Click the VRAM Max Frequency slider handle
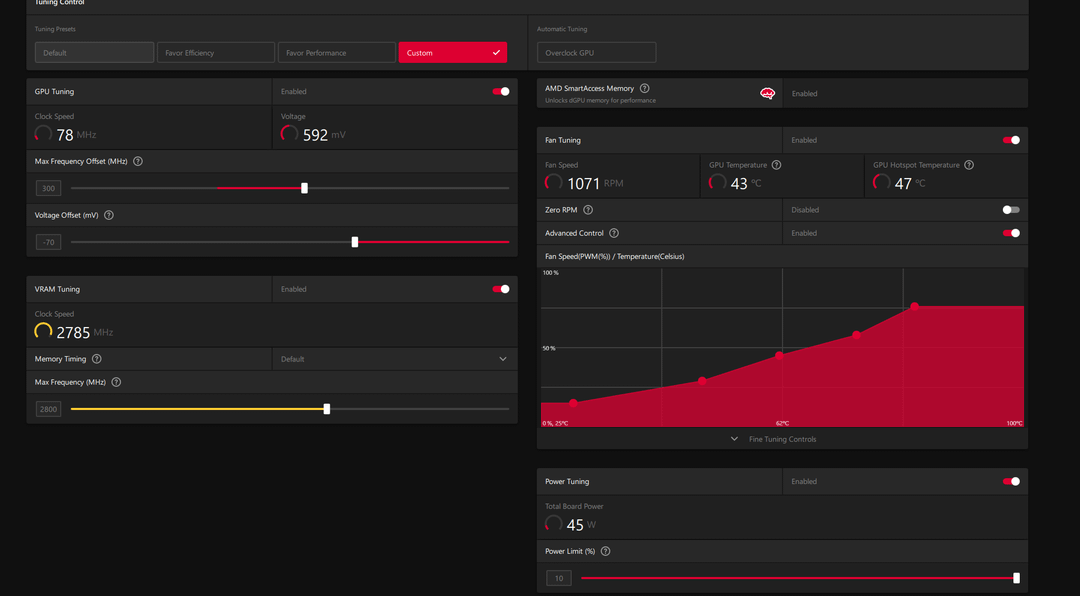1080x596 pixels. click(x=327, y=409)
